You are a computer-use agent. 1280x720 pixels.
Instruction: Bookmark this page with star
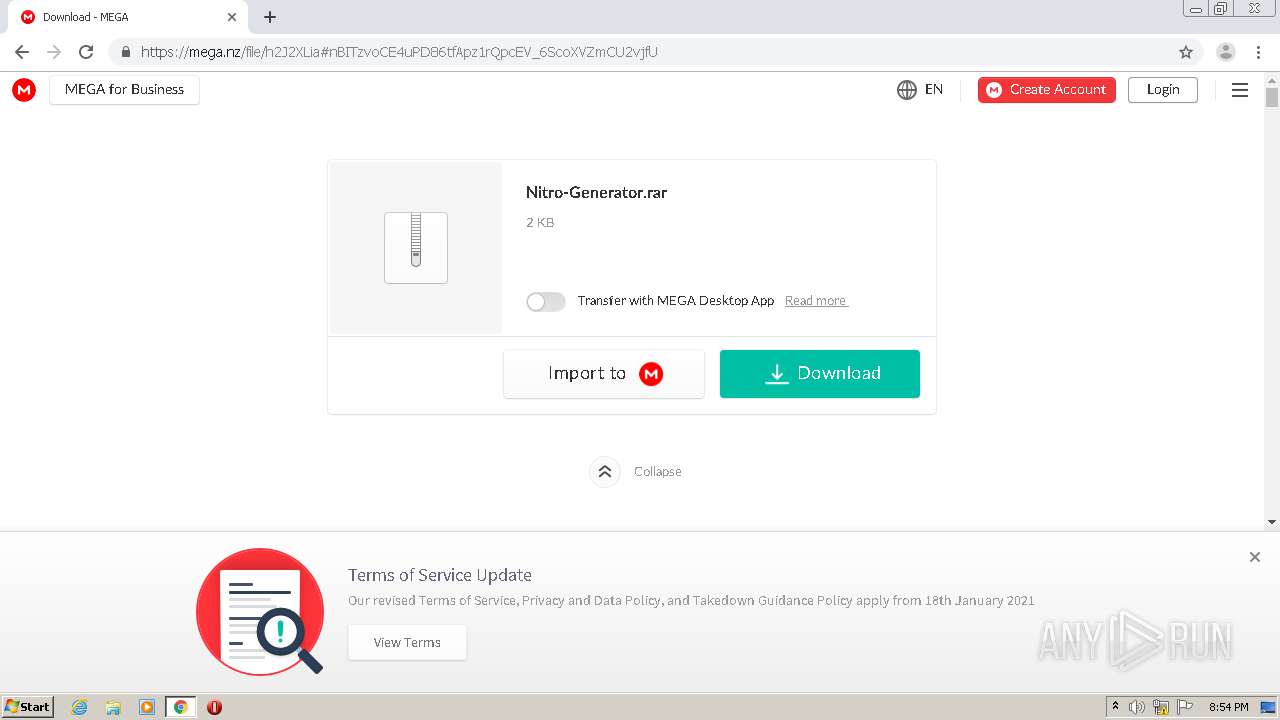(1186, 52)
